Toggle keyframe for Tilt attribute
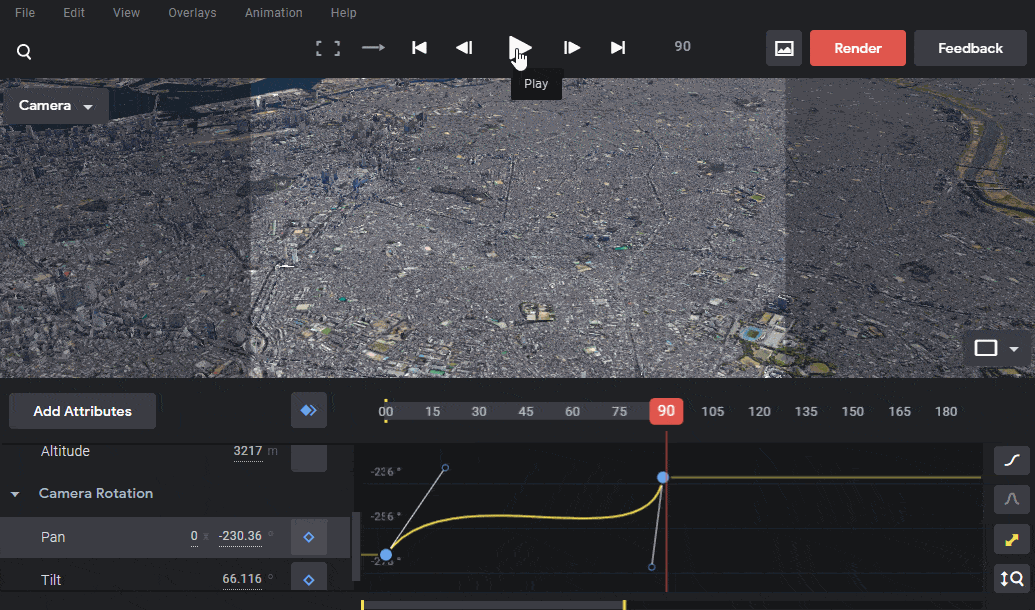Viewport: 1035px width, 610px height. [x=309, y=579]
